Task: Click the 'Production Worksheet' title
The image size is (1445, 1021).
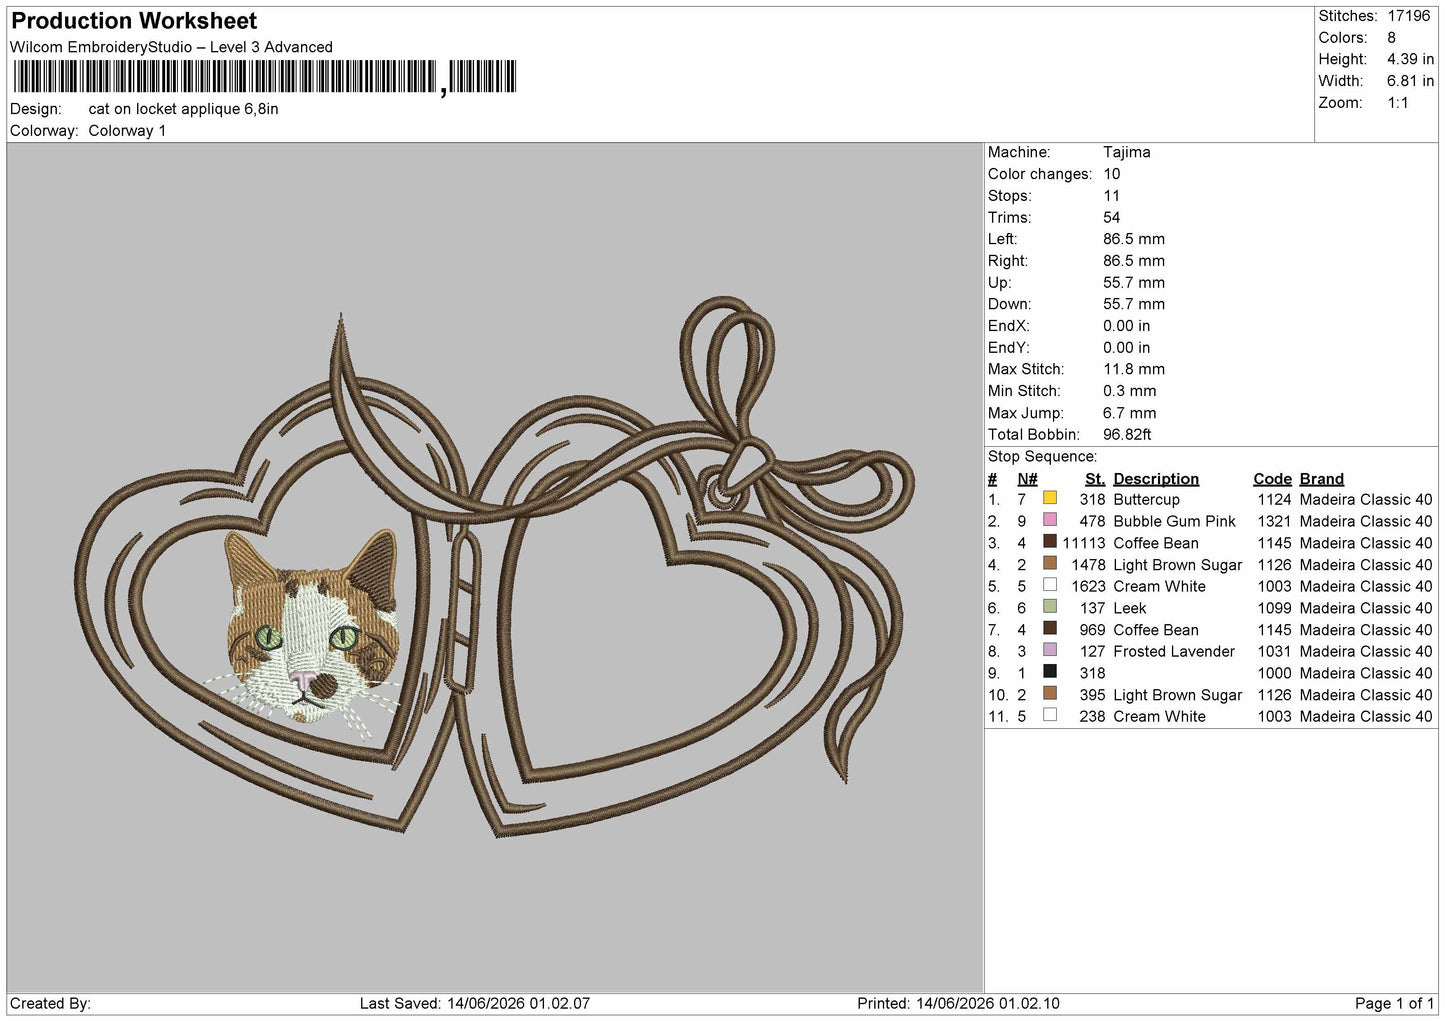Action: (134, 21)
